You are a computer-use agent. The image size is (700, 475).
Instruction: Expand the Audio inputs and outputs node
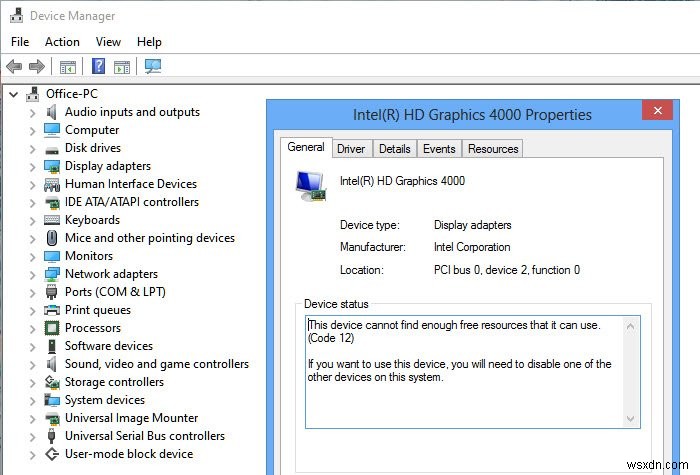point(32,113)
